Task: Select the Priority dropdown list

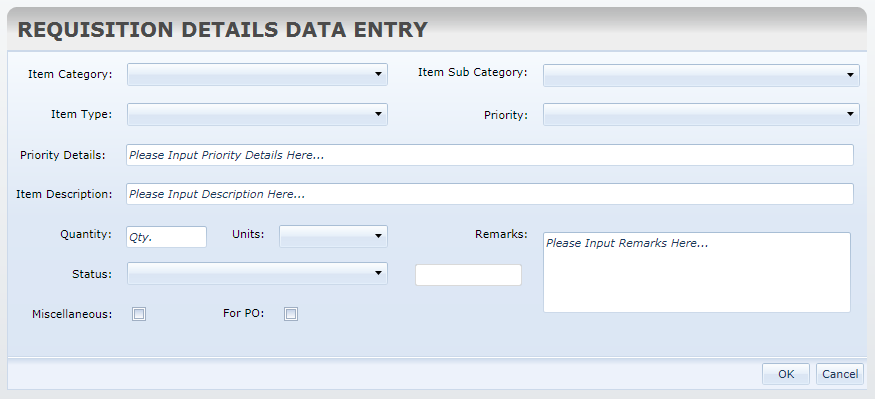Action: (x=701, y=114)
